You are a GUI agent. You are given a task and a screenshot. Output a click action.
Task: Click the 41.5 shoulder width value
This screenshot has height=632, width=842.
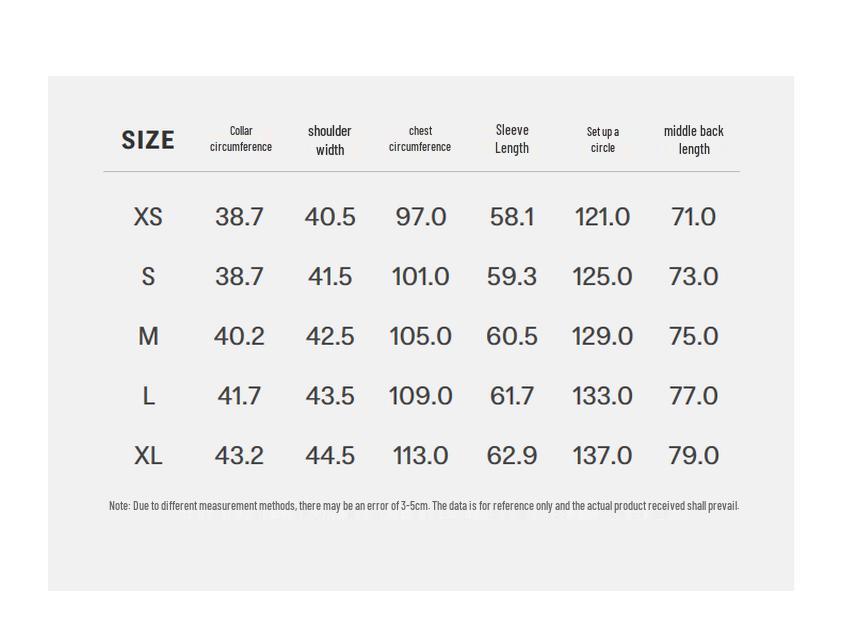tap(330, 277)
